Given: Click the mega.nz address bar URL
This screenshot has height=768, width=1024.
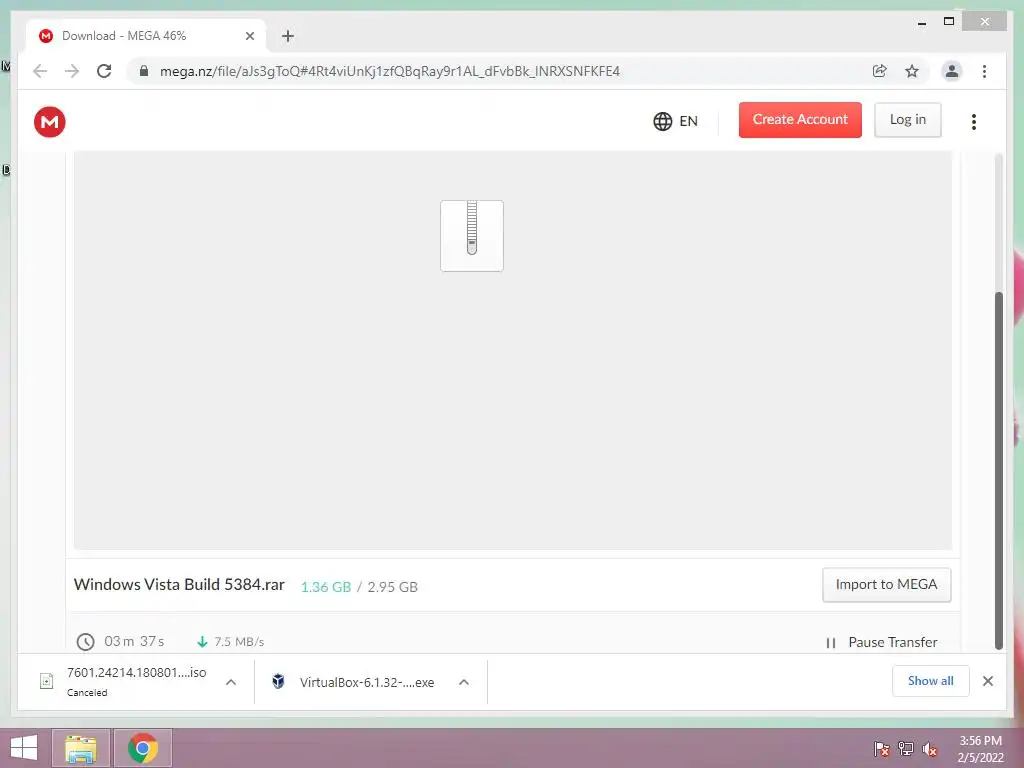Looking at the screenshot, I should pos(390,71).
